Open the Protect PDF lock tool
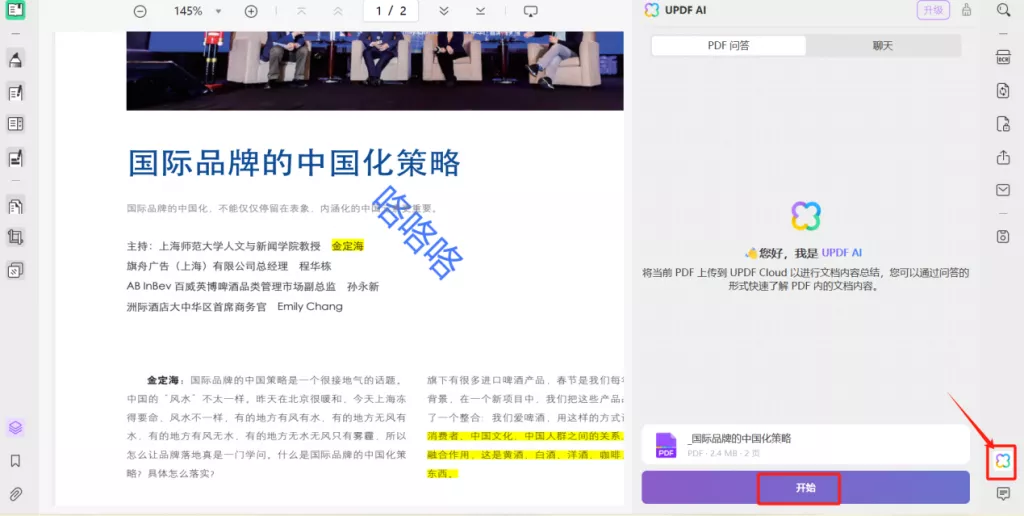1024x516 pixels. (1003, 124)
